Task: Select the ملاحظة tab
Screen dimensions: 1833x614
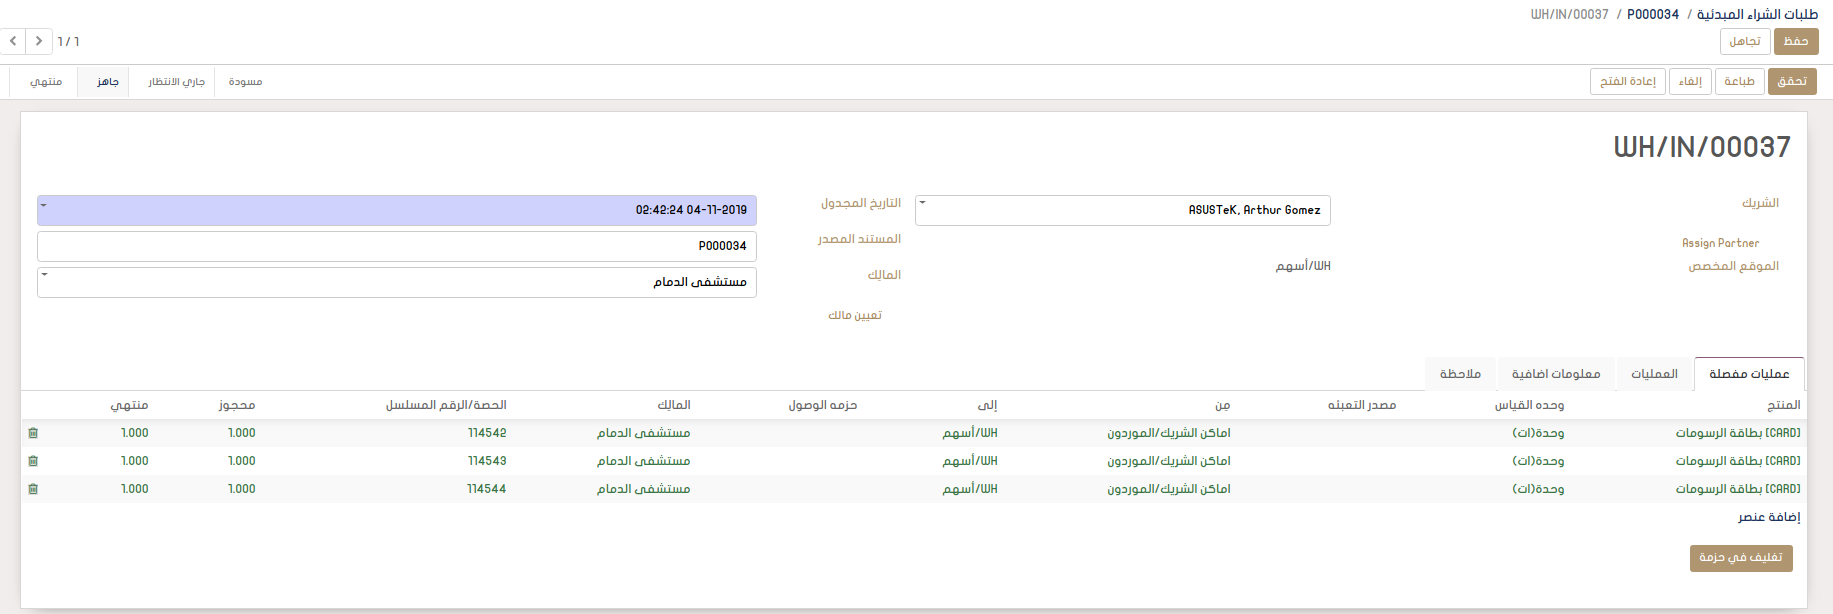Action: [x=1460, y=374]
